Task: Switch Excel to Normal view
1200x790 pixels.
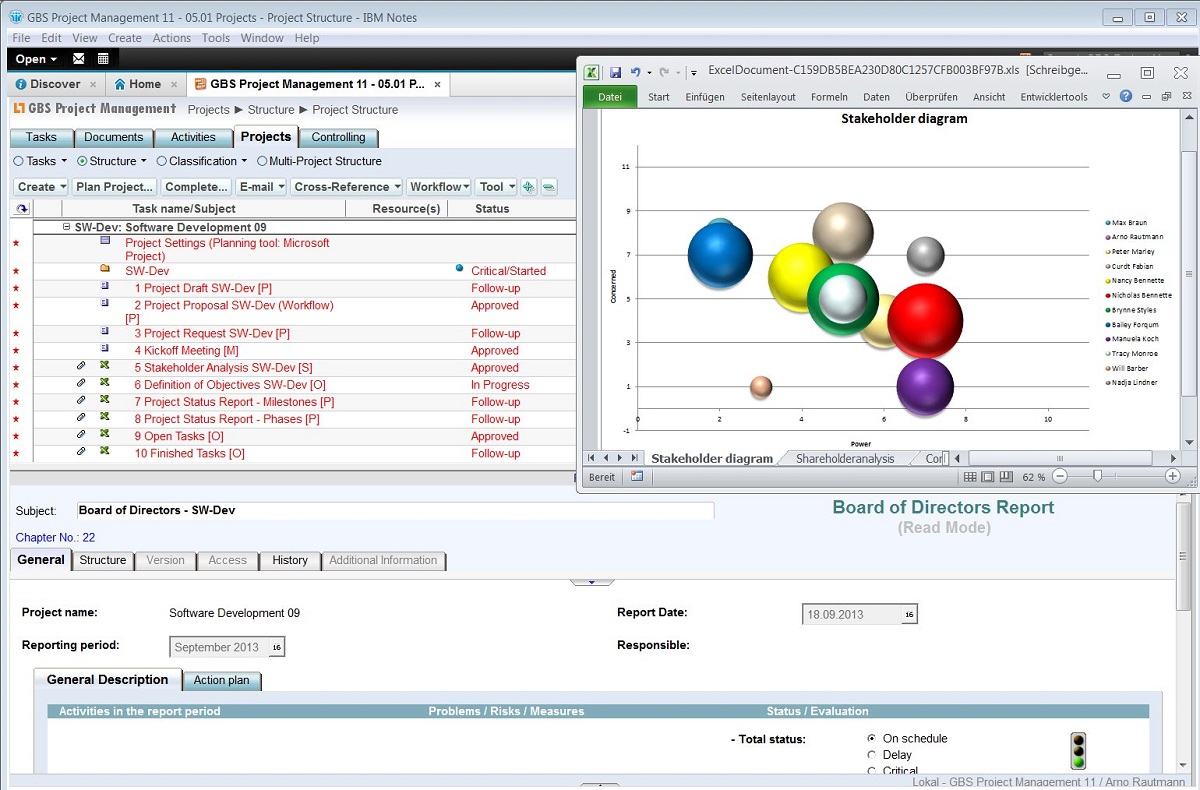Action: [970, 477]
